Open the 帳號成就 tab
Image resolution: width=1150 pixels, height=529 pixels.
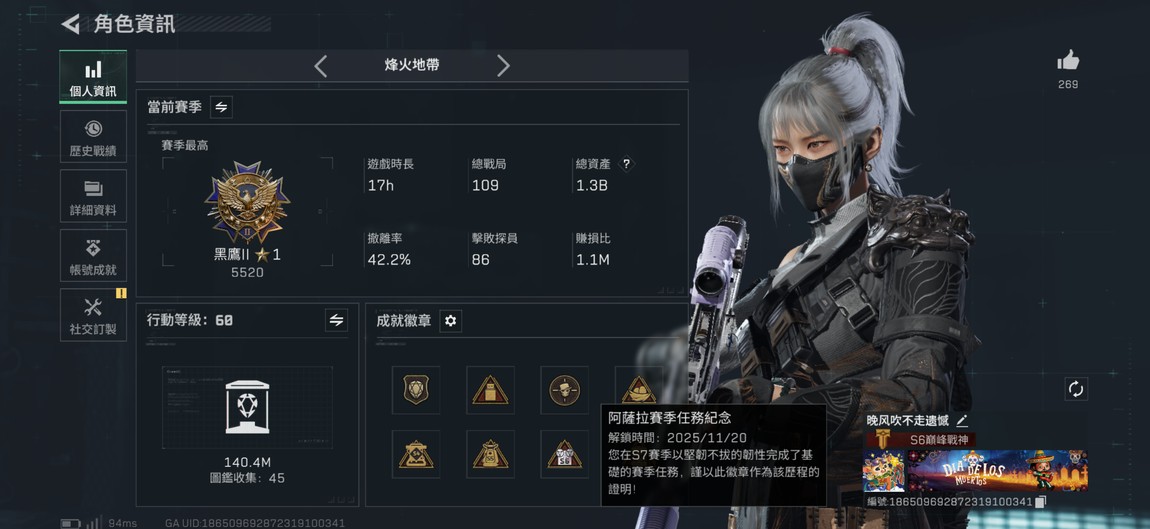point(93,255)
